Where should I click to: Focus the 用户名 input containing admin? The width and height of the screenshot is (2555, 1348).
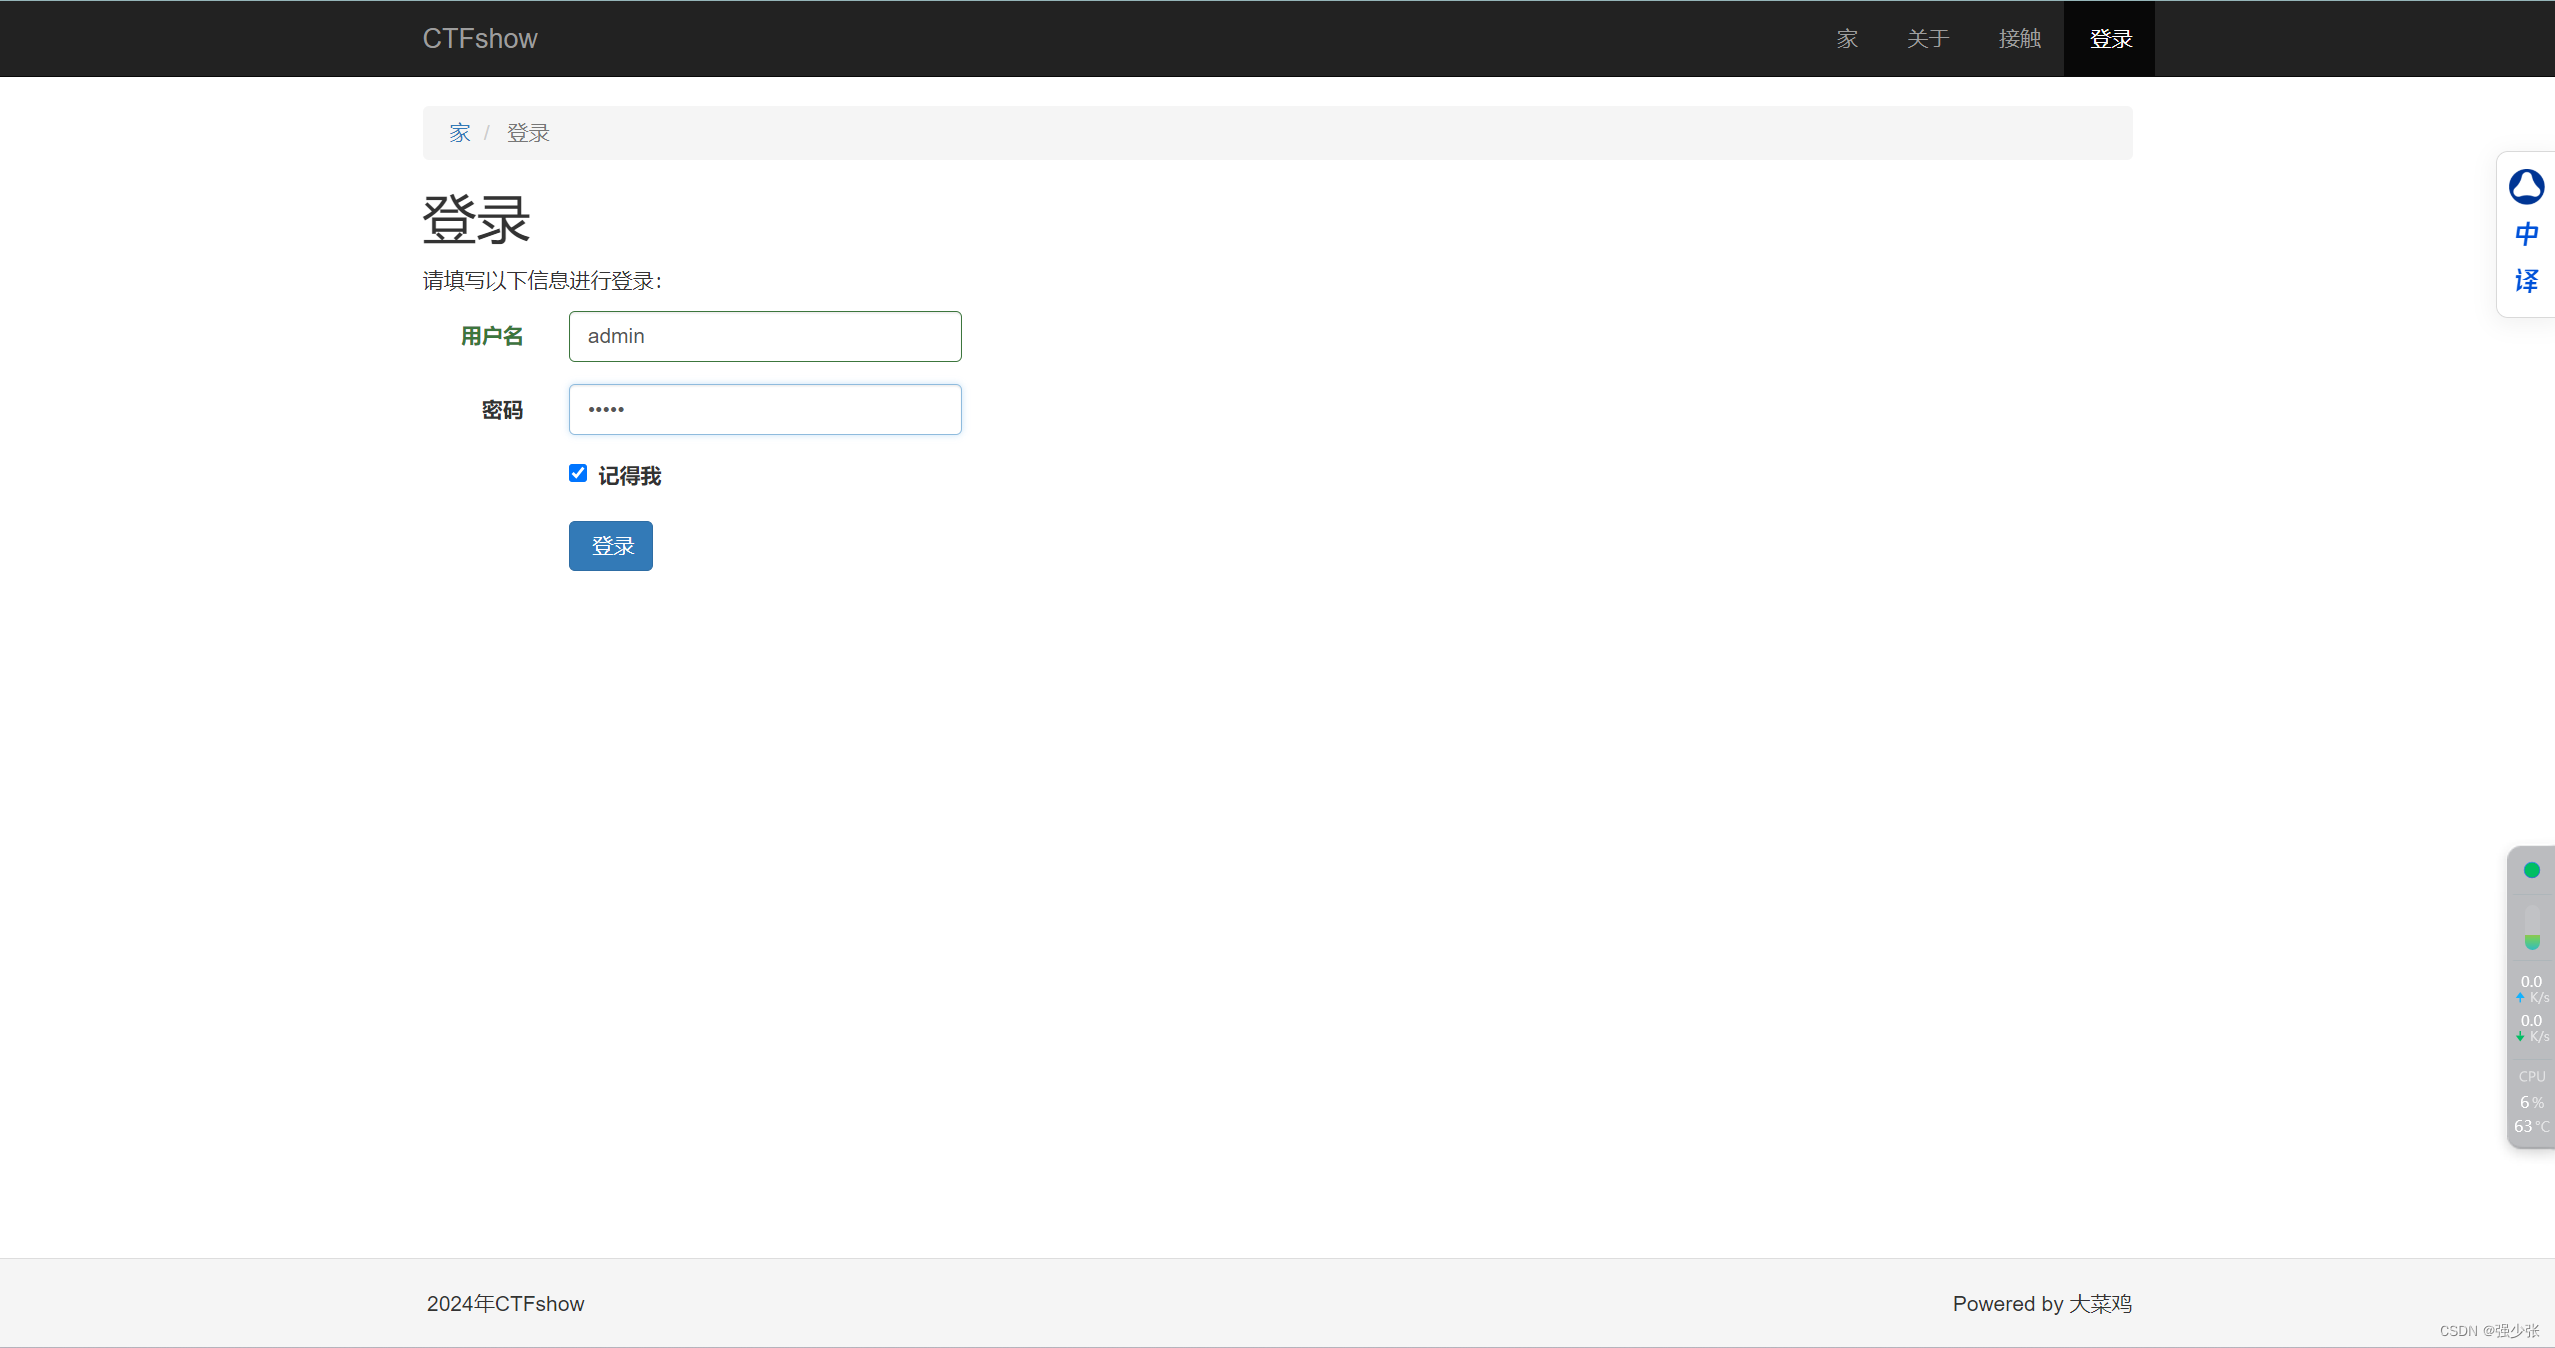click(765, 336)
